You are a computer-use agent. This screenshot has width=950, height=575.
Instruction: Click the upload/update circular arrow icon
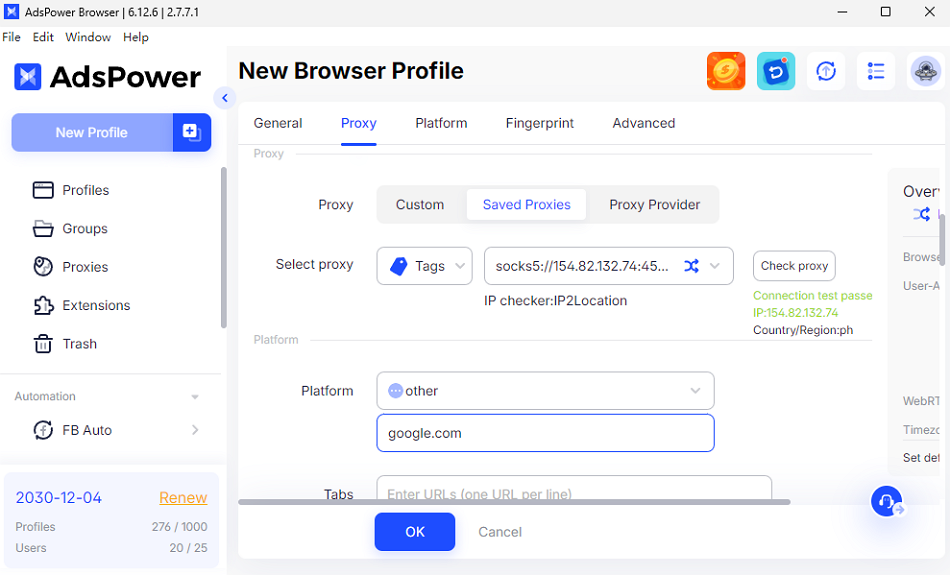(x=826, y=71)
